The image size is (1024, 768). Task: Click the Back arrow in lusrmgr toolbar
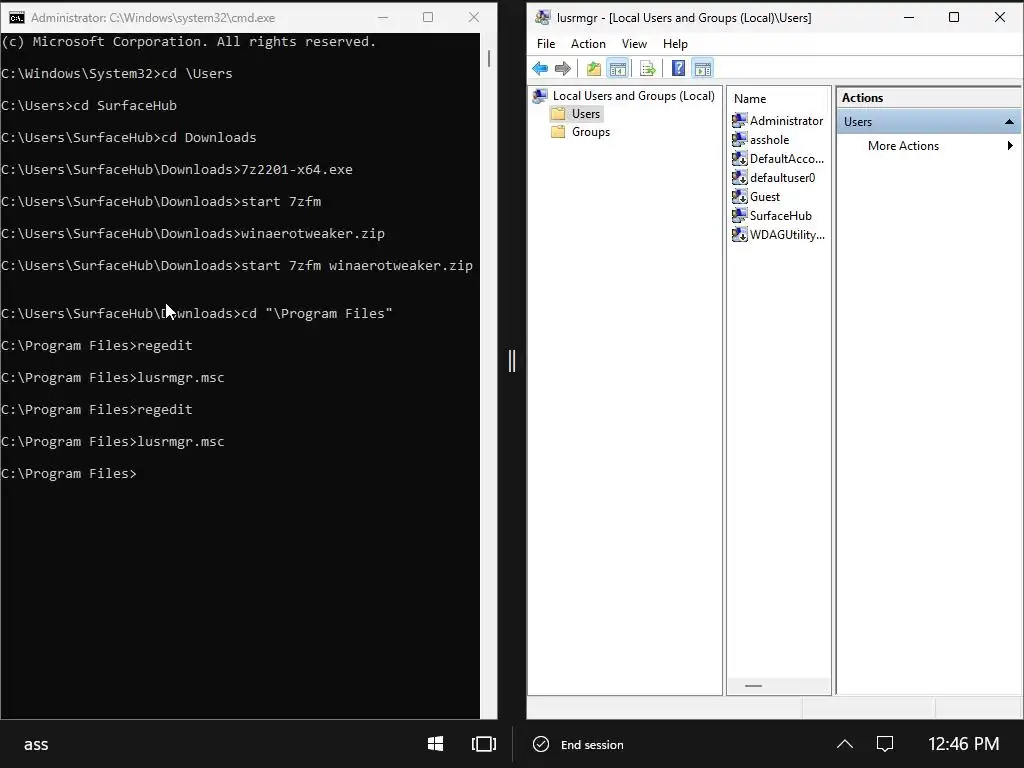[540, 68]
